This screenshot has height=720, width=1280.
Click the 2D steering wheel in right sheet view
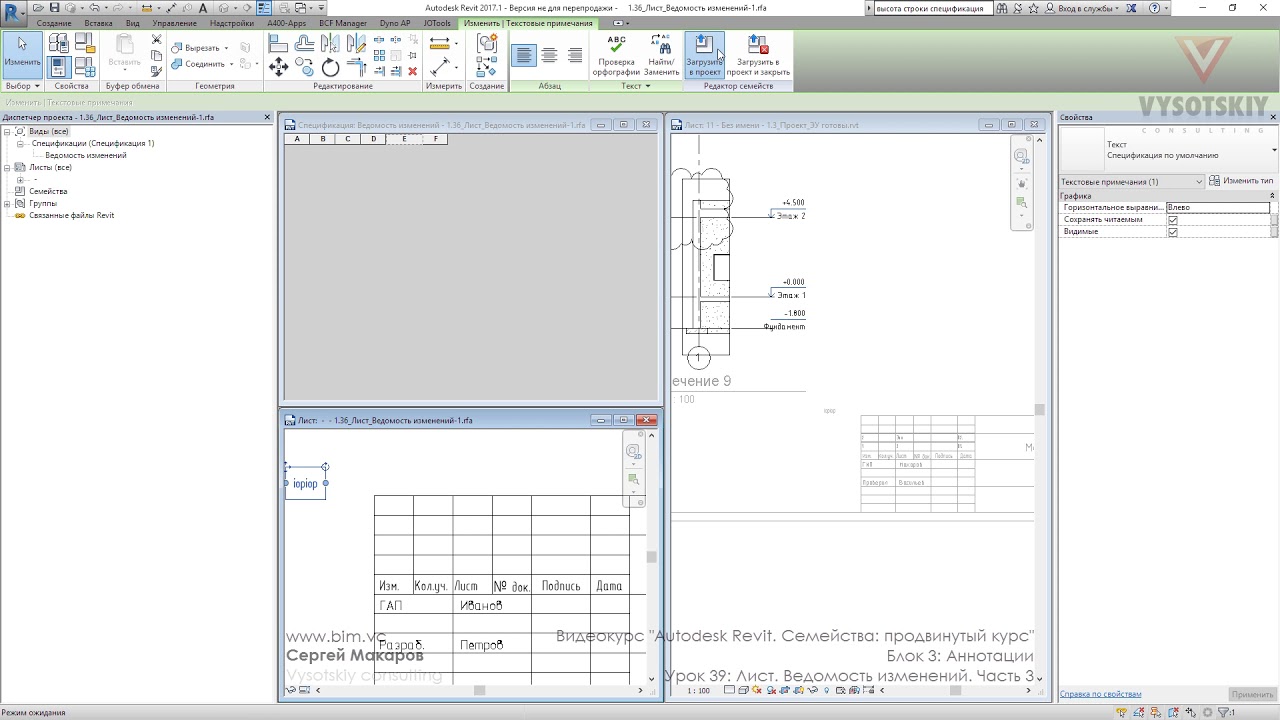(x=1021, y=156)
